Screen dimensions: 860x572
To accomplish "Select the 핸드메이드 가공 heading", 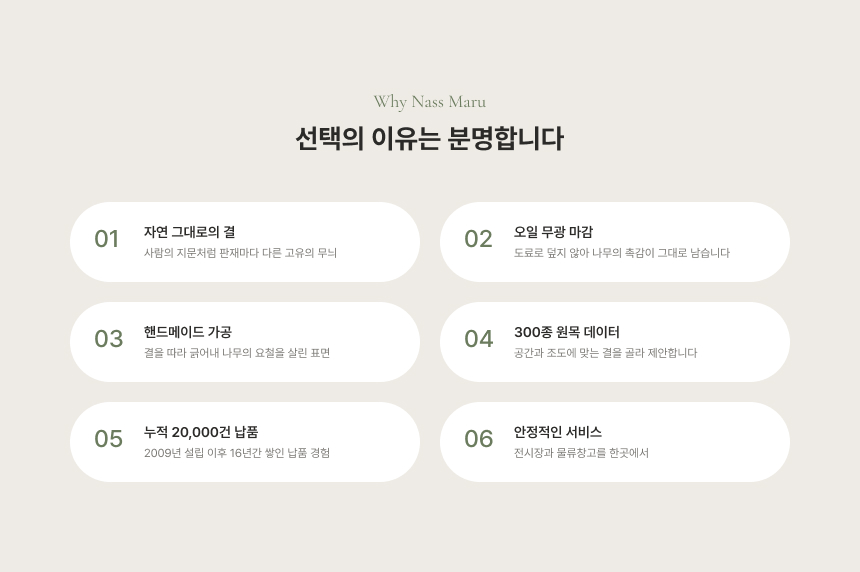I will pos(188,332).
